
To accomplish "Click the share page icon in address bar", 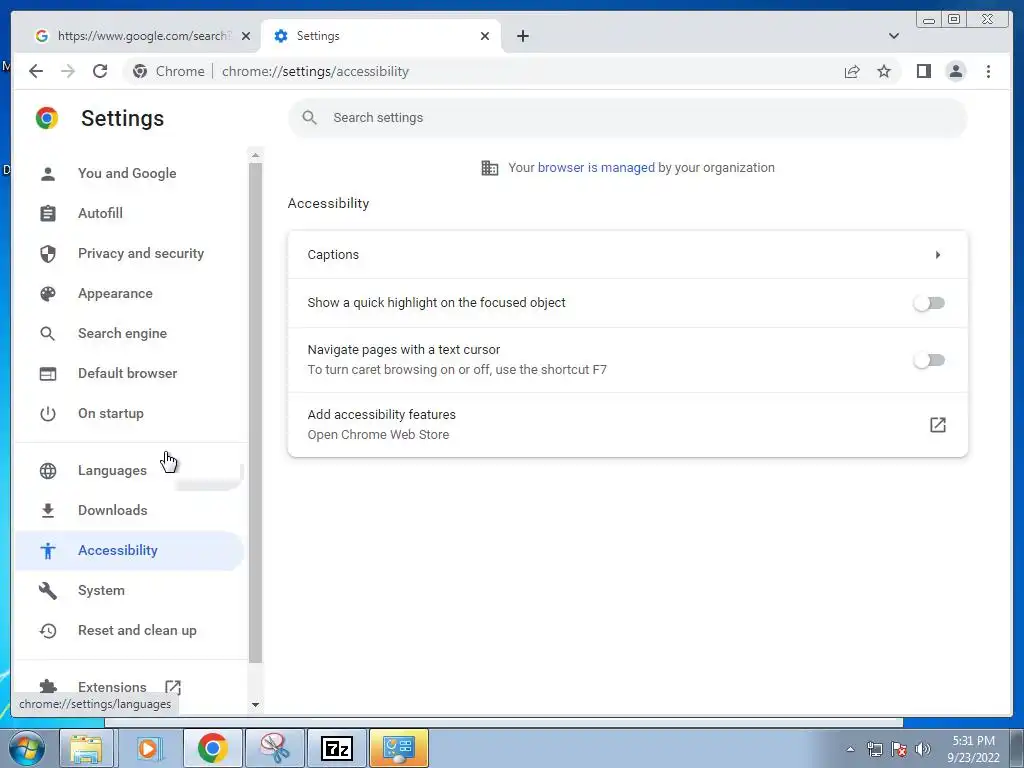I will coord(852,71).
